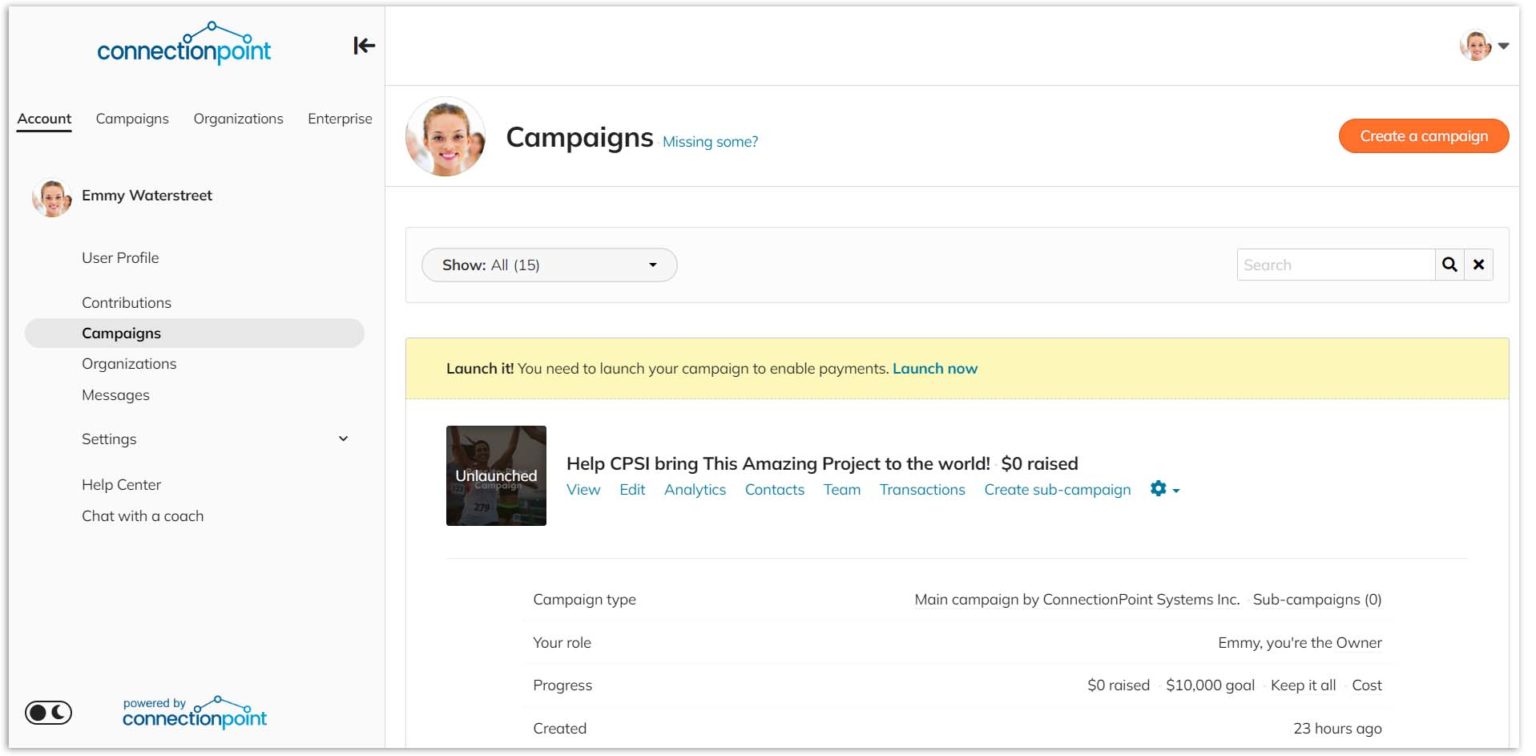Open Analytics for the campaign

[x=695, y=490]
